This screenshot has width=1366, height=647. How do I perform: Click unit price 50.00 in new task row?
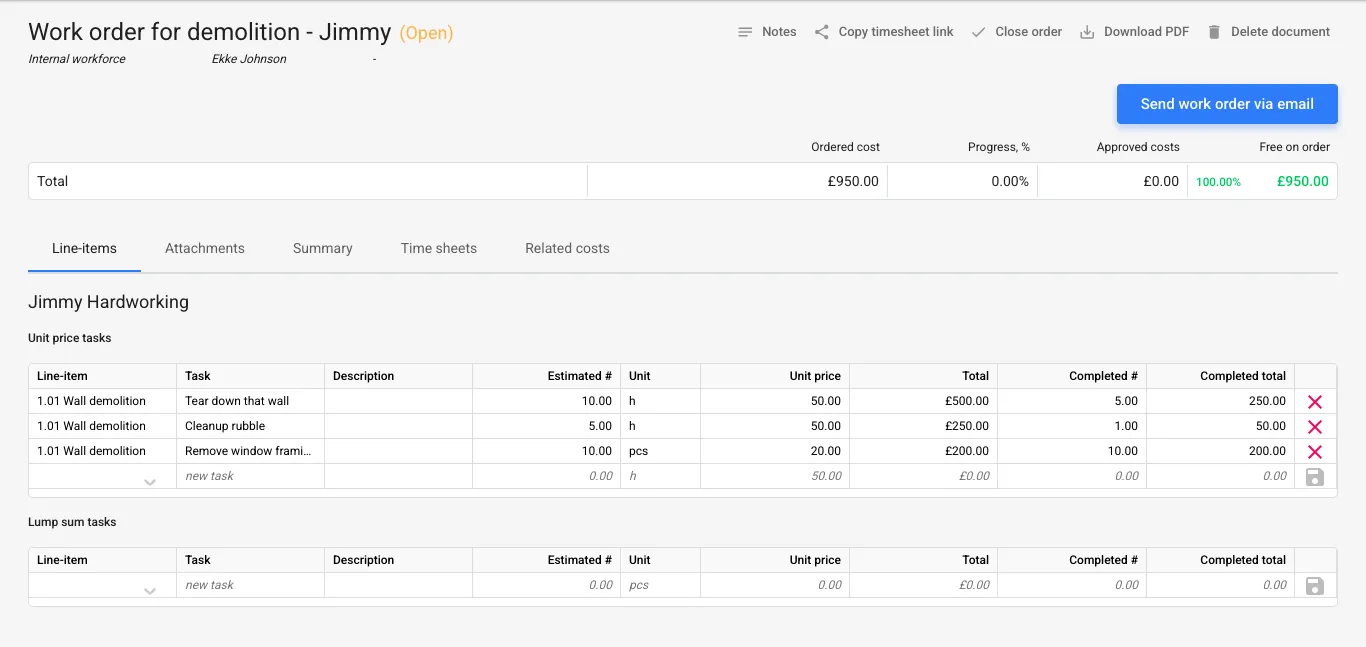[774, 476]
